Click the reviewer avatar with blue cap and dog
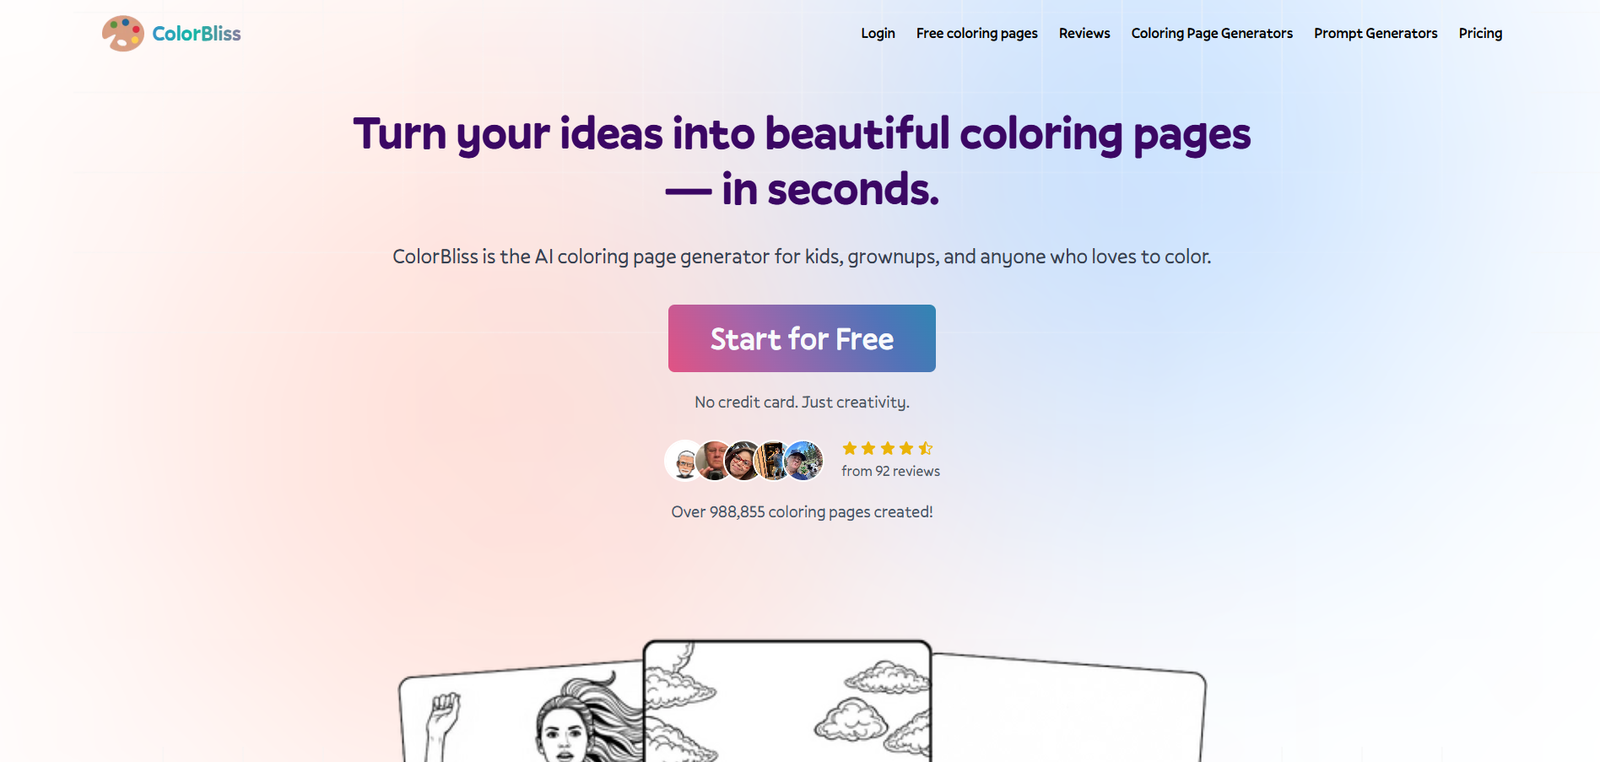1600x762 pixels. pos(803,461)
